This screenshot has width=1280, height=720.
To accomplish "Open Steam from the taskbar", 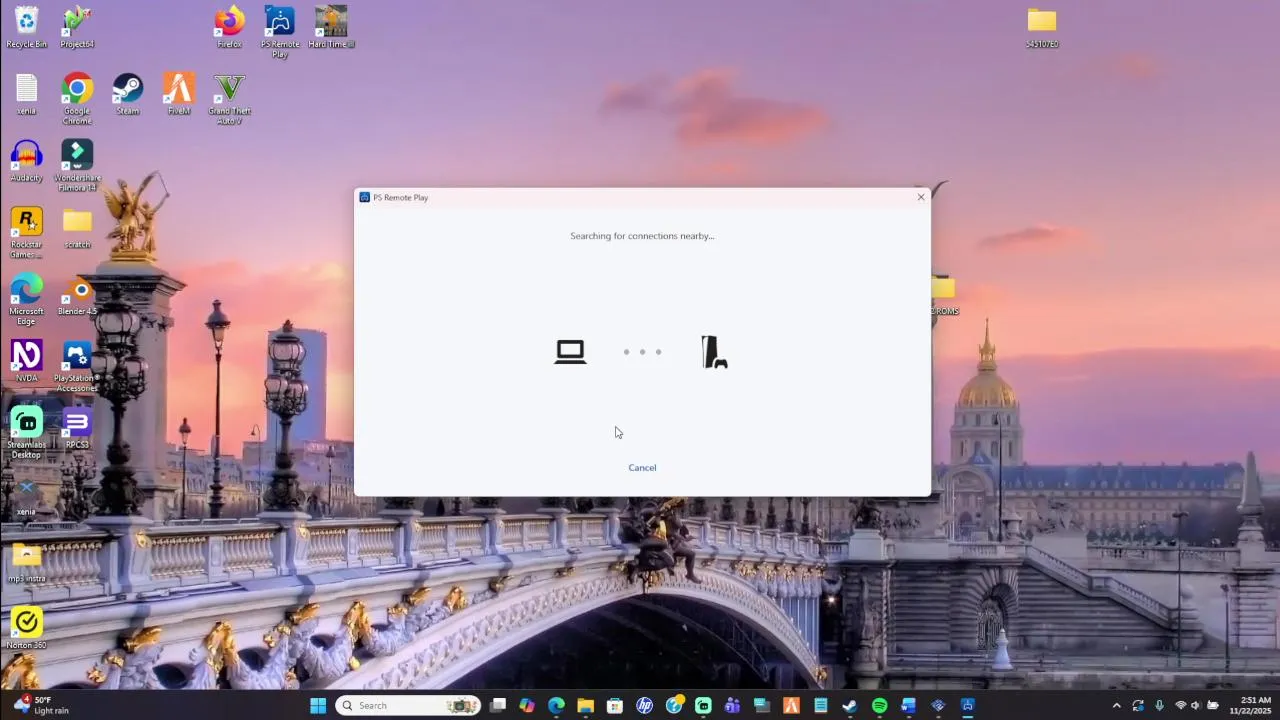I will 850,706.
